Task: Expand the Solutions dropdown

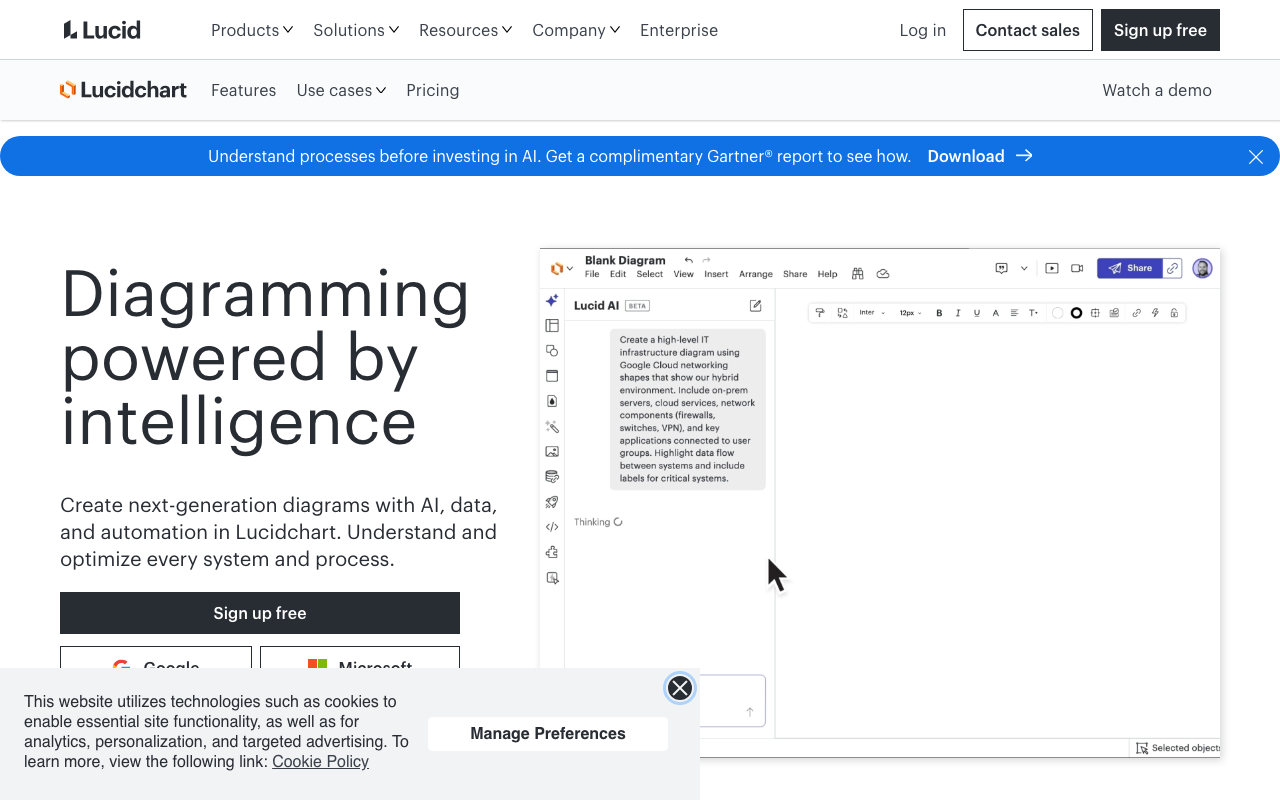Action: pos(356,30)
